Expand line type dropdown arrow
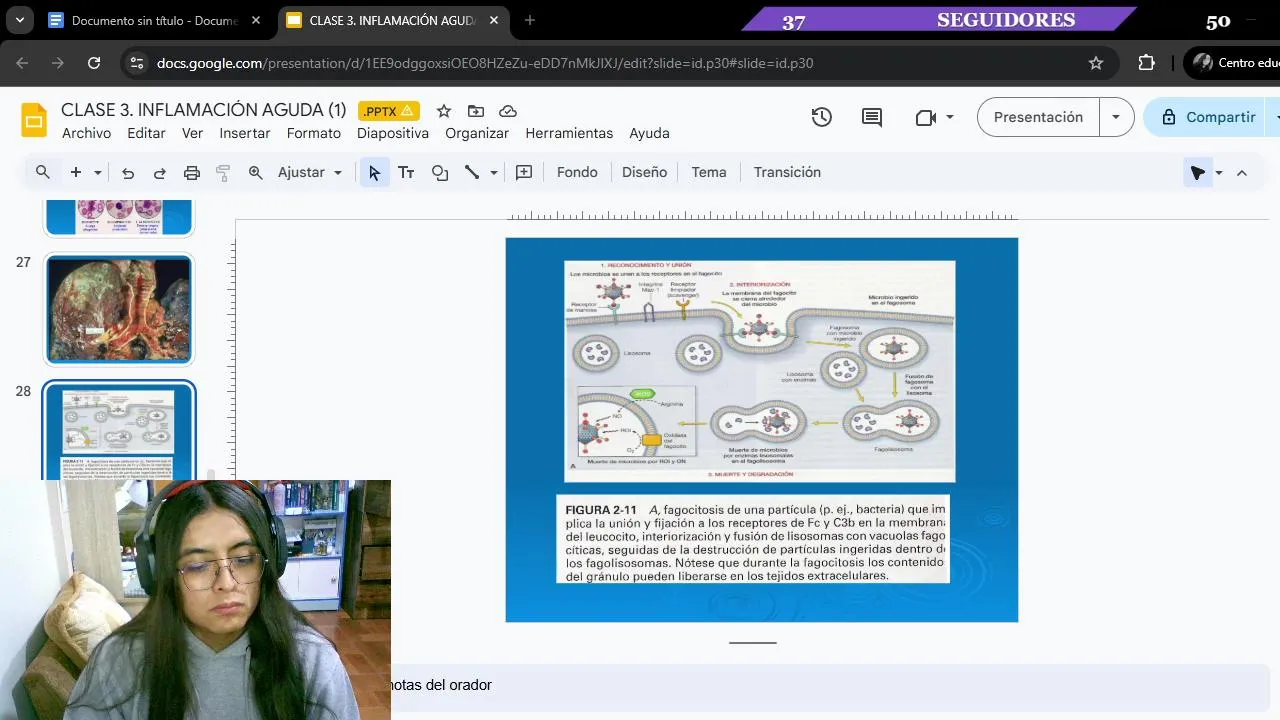The height and width of the screenshot is (720, 1280). pyautogui.click(x=493, y=172)
